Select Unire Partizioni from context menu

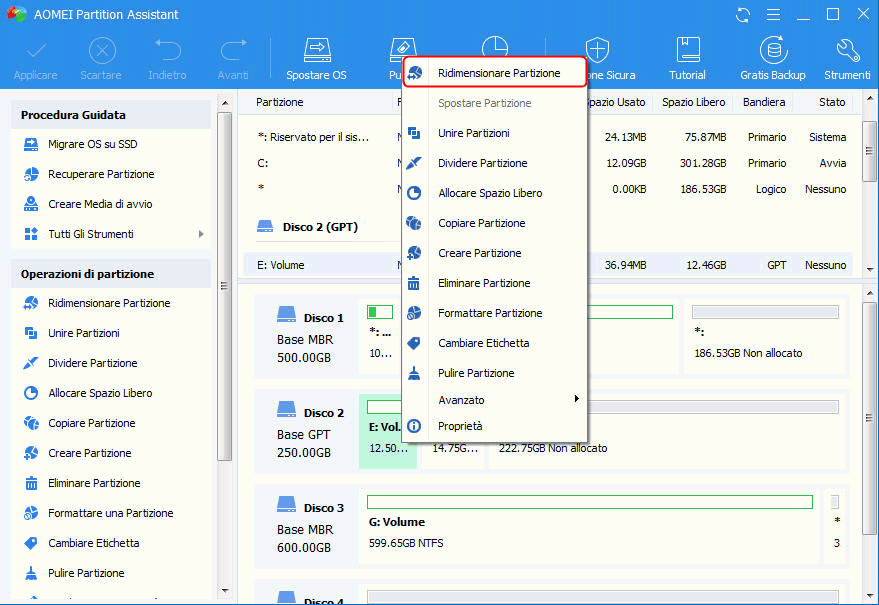click(x=473, y=133)
